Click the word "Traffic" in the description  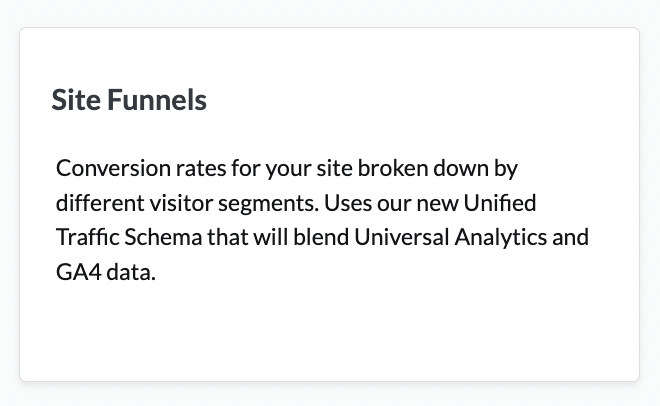pyautogui.click(x=87, y=238)
